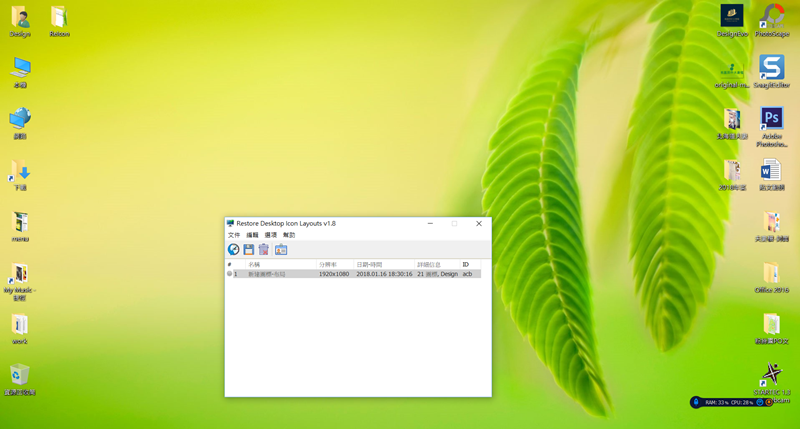The image size is (800, 429).
Task: Select the 1920x1080 resolution cell
Action: [x=334, y=274]
